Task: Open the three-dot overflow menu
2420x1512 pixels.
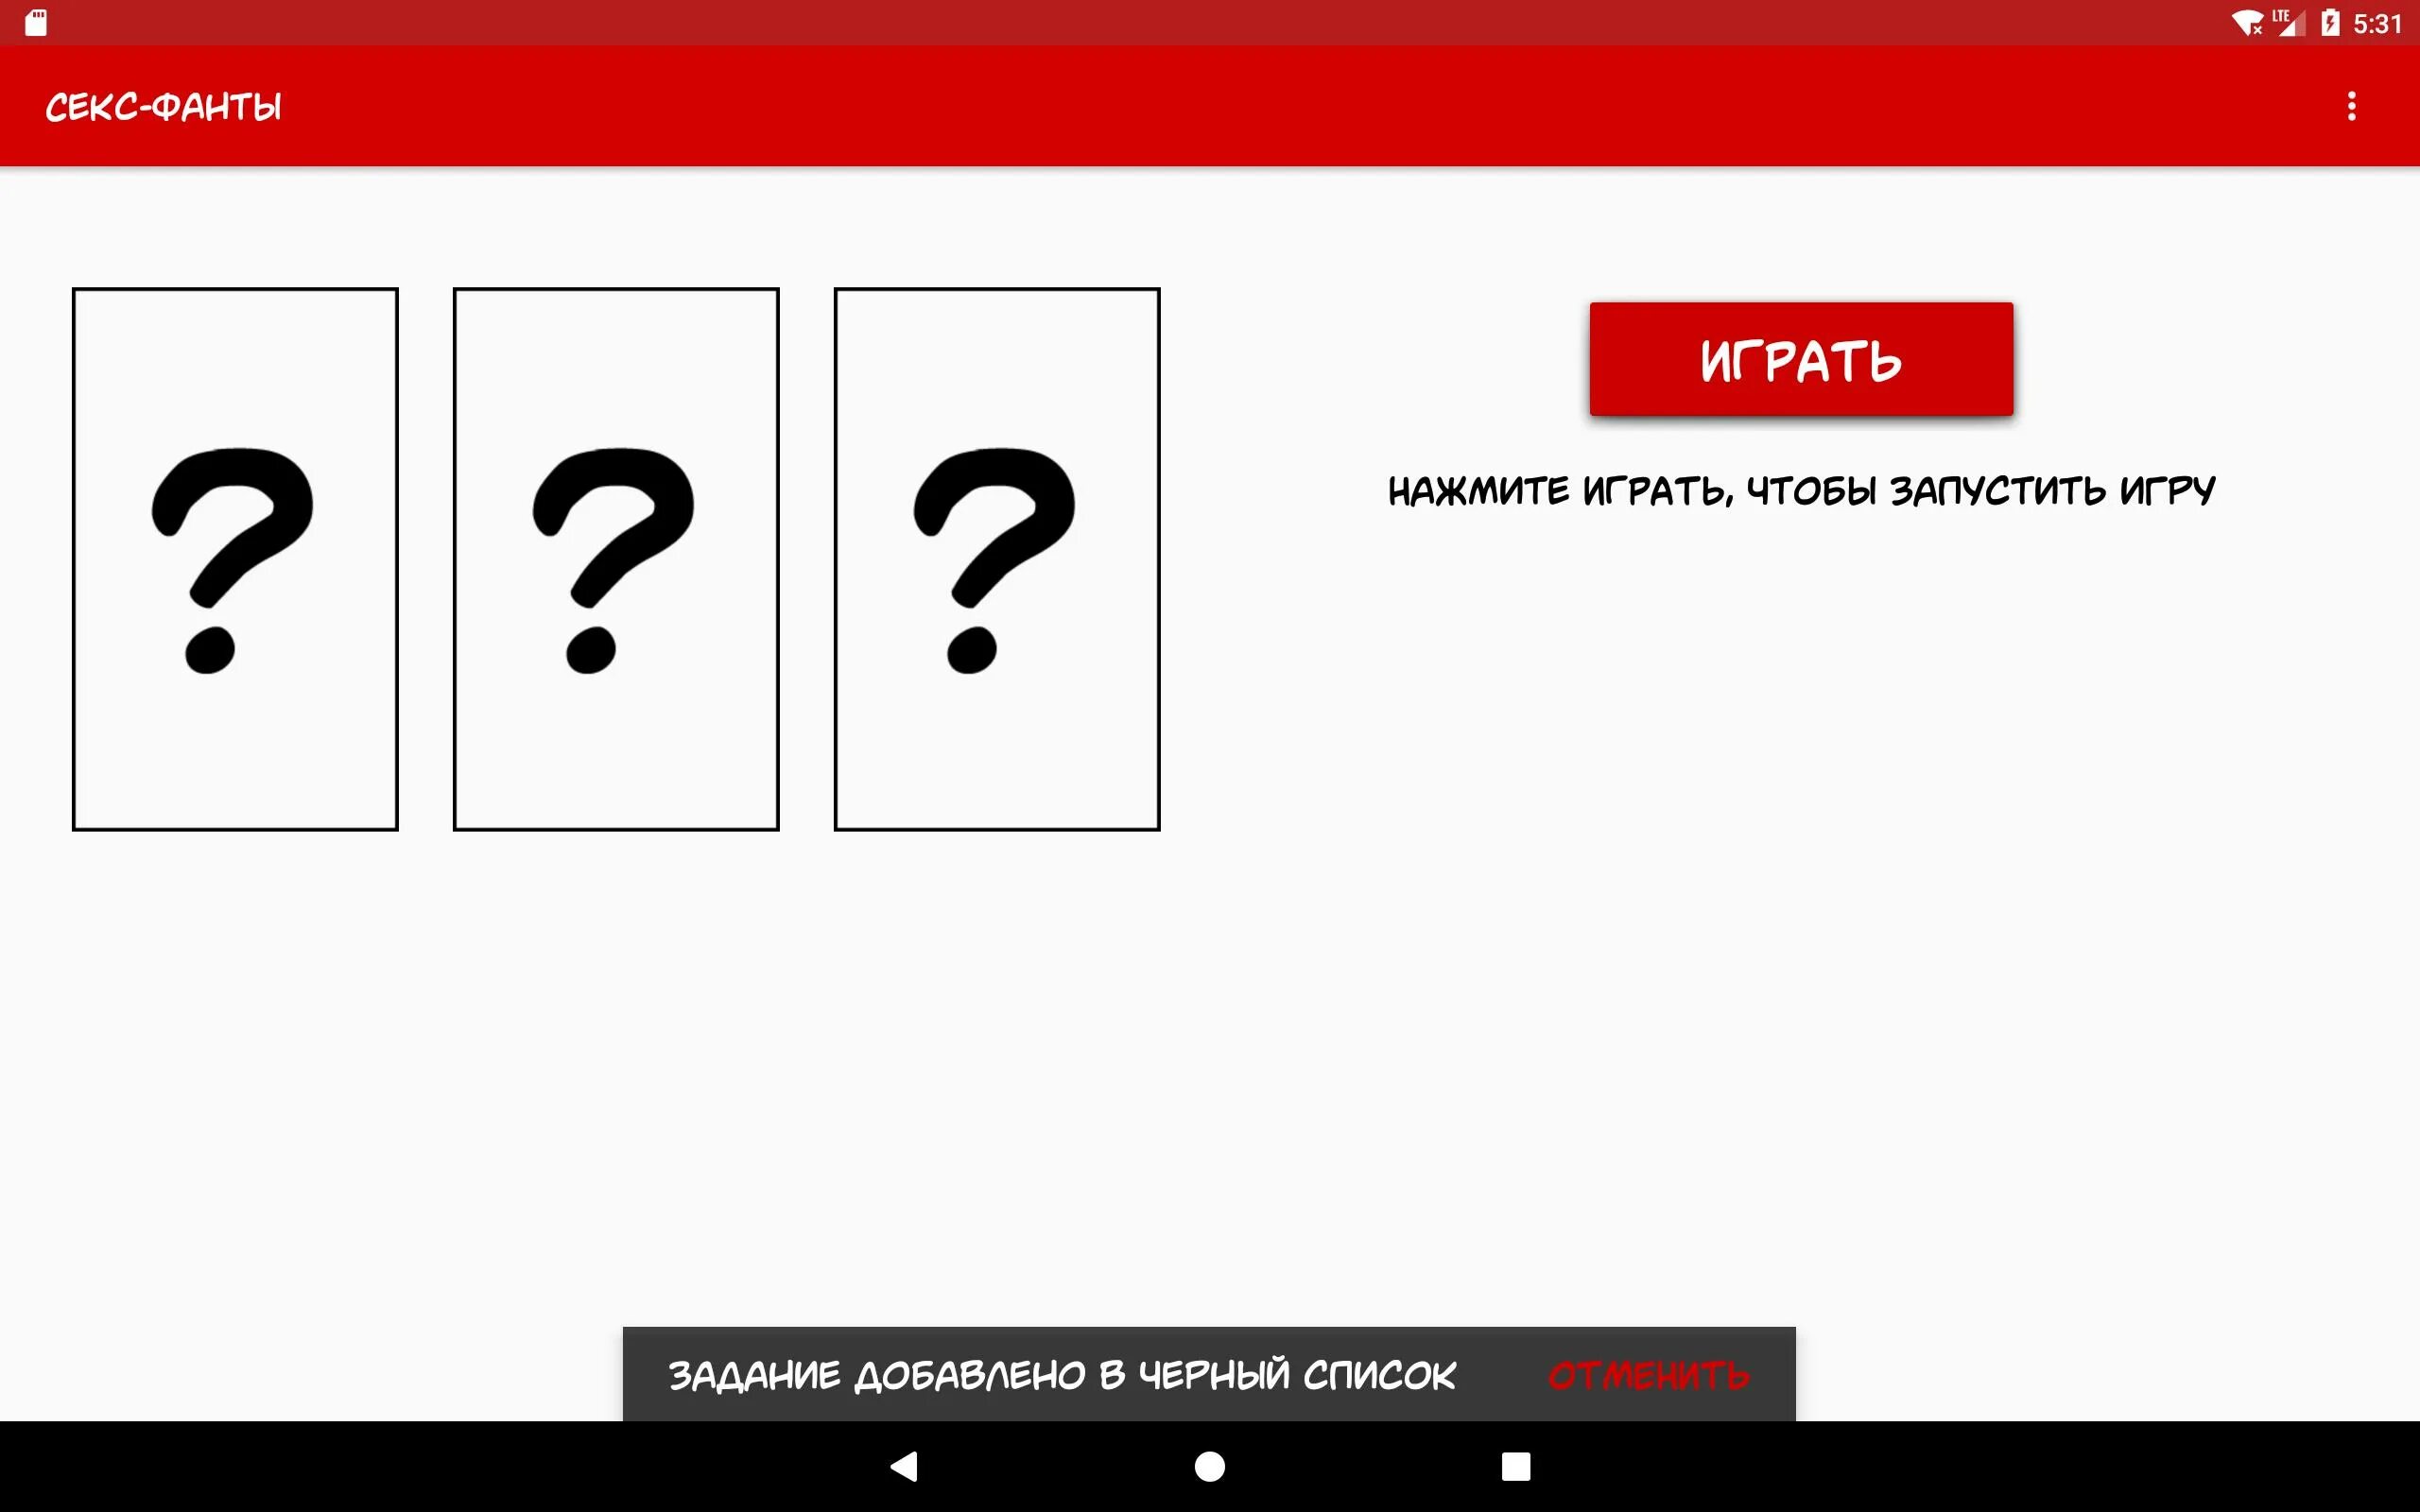Action: coord(2354,106)
